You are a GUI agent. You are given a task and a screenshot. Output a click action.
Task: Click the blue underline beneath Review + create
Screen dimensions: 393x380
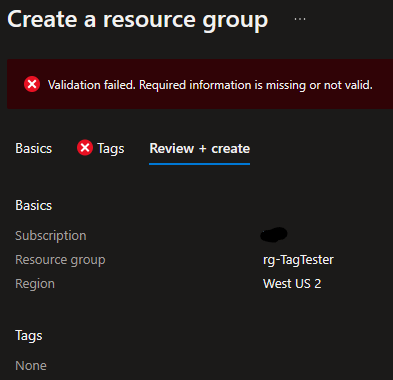[x=200, y=164]
